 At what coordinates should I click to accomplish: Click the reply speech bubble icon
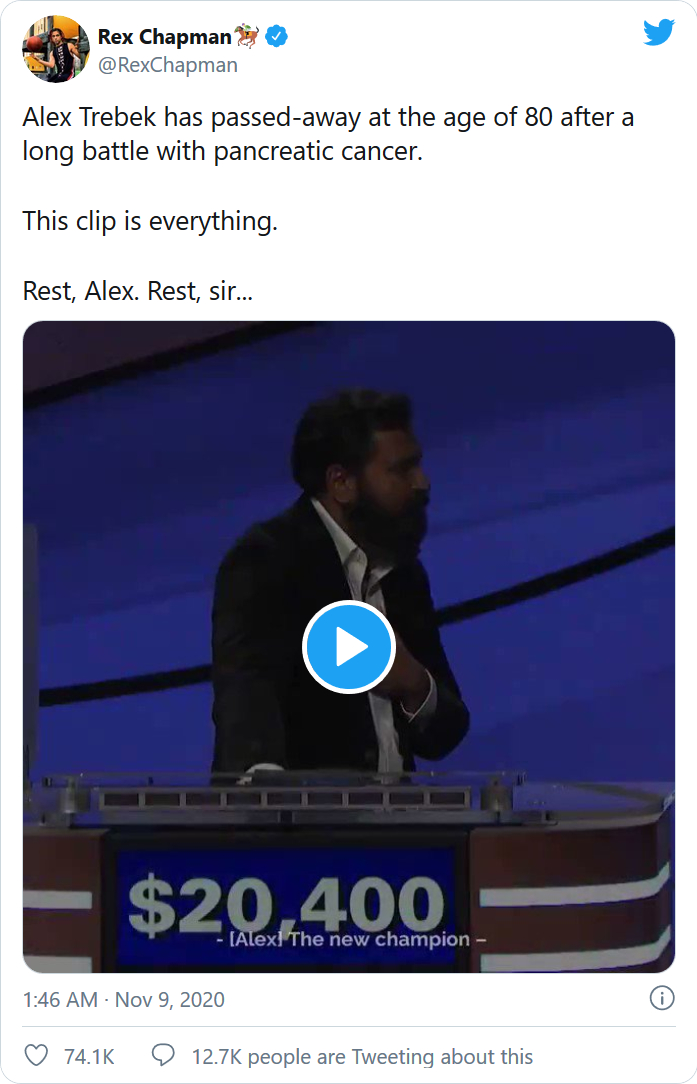point(163,1056)
